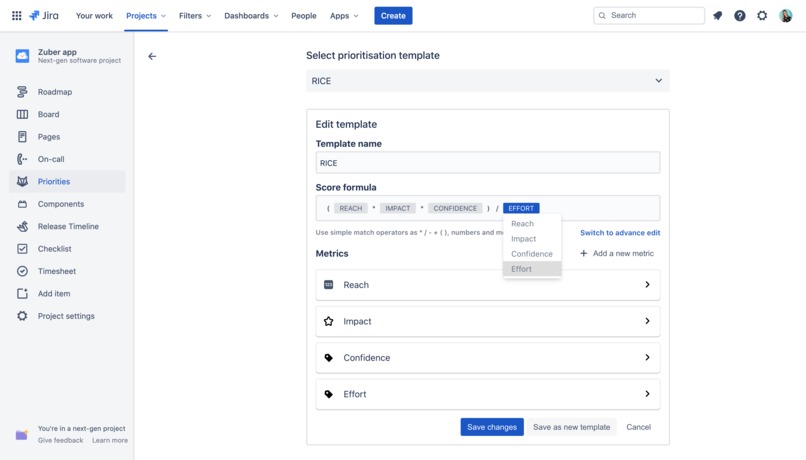This screenshot has height=460, width=806.
Task: Open the Dashboards dropdown menu
Action: tap(251, 15)
